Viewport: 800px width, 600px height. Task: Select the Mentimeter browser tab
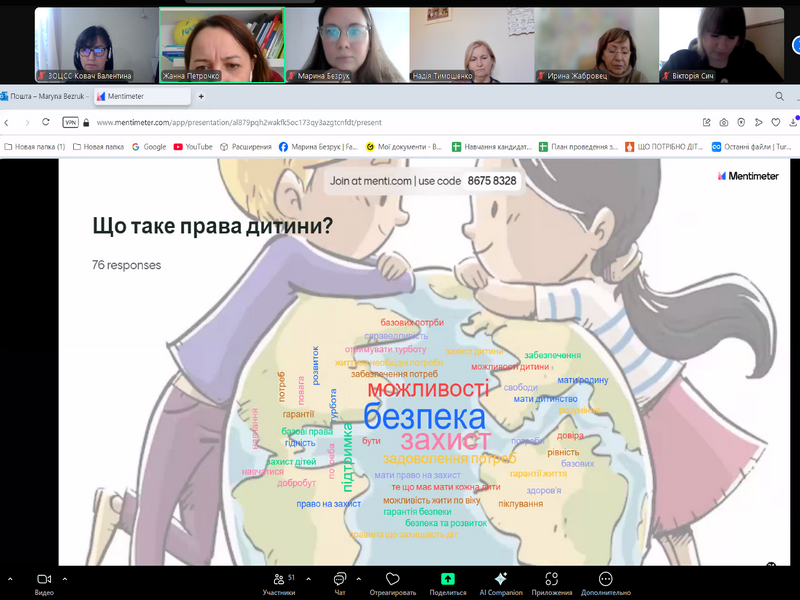pos(142,96)
